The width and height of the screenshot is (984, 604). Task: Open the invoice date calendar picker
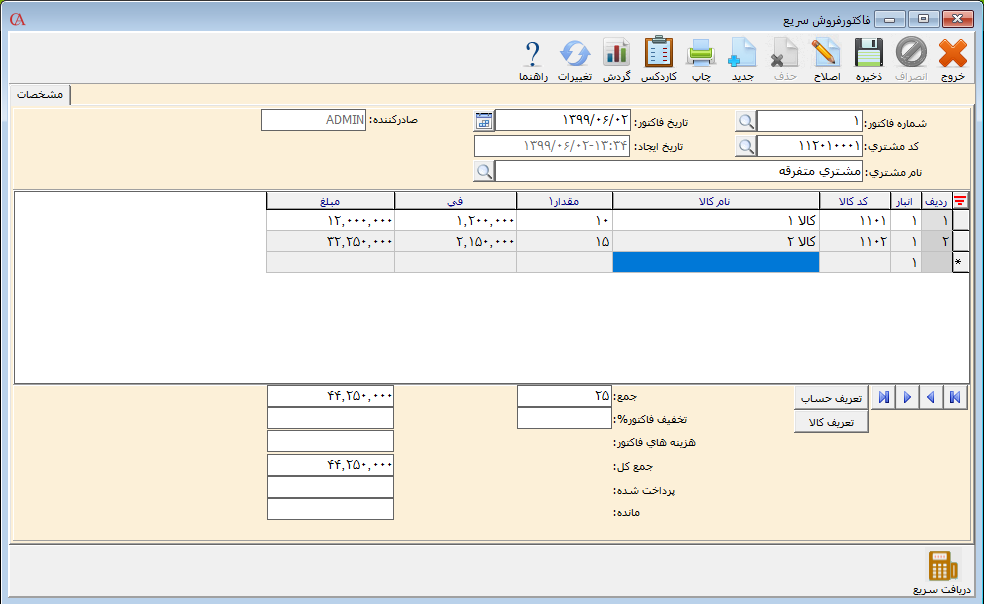(484, 121)
